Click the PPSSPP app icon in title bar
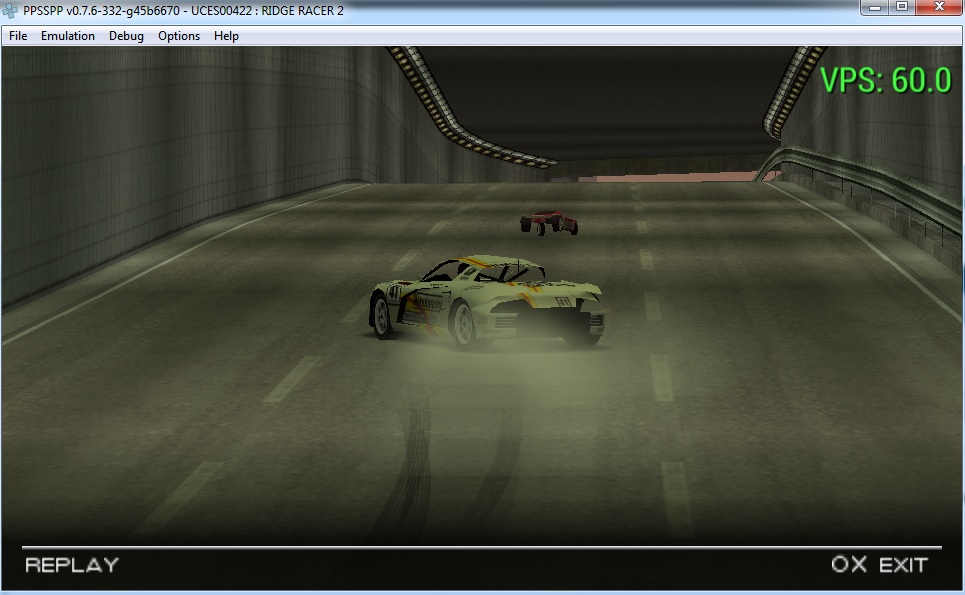965x595 pixels. pos(12,9)
